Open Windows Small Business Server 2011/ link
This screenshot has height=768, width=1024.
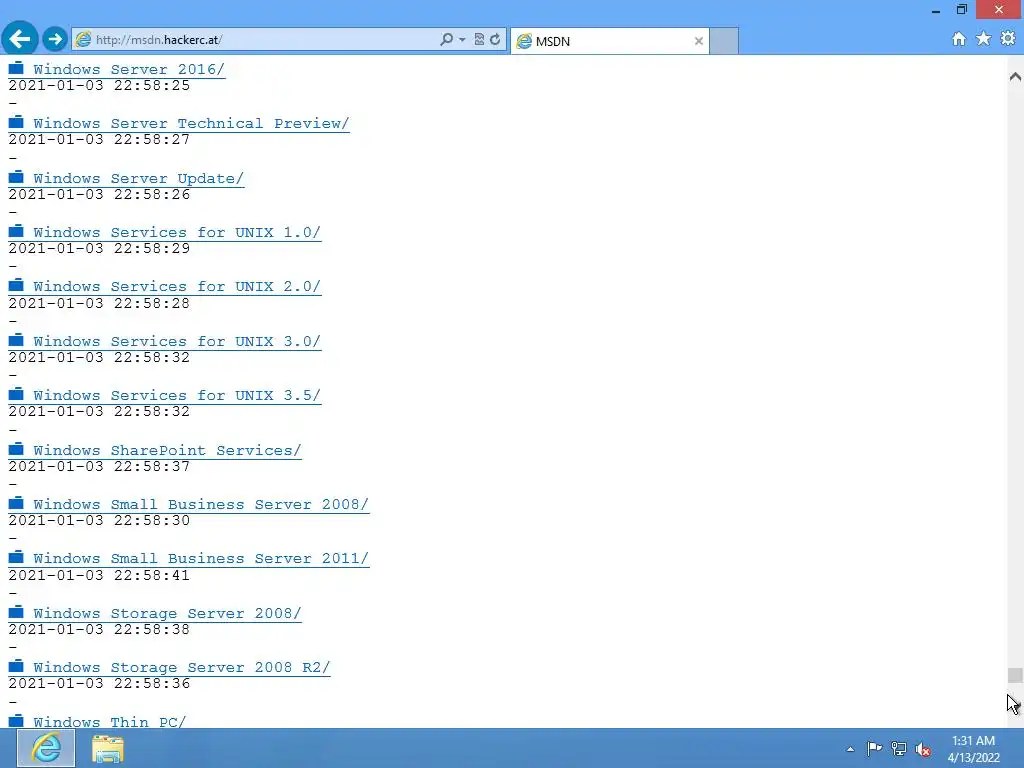201,559
